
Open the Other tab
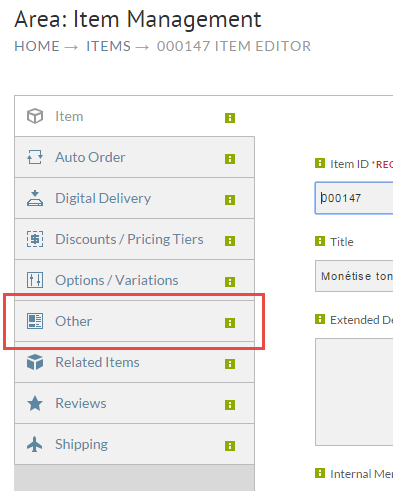(134, 321)
